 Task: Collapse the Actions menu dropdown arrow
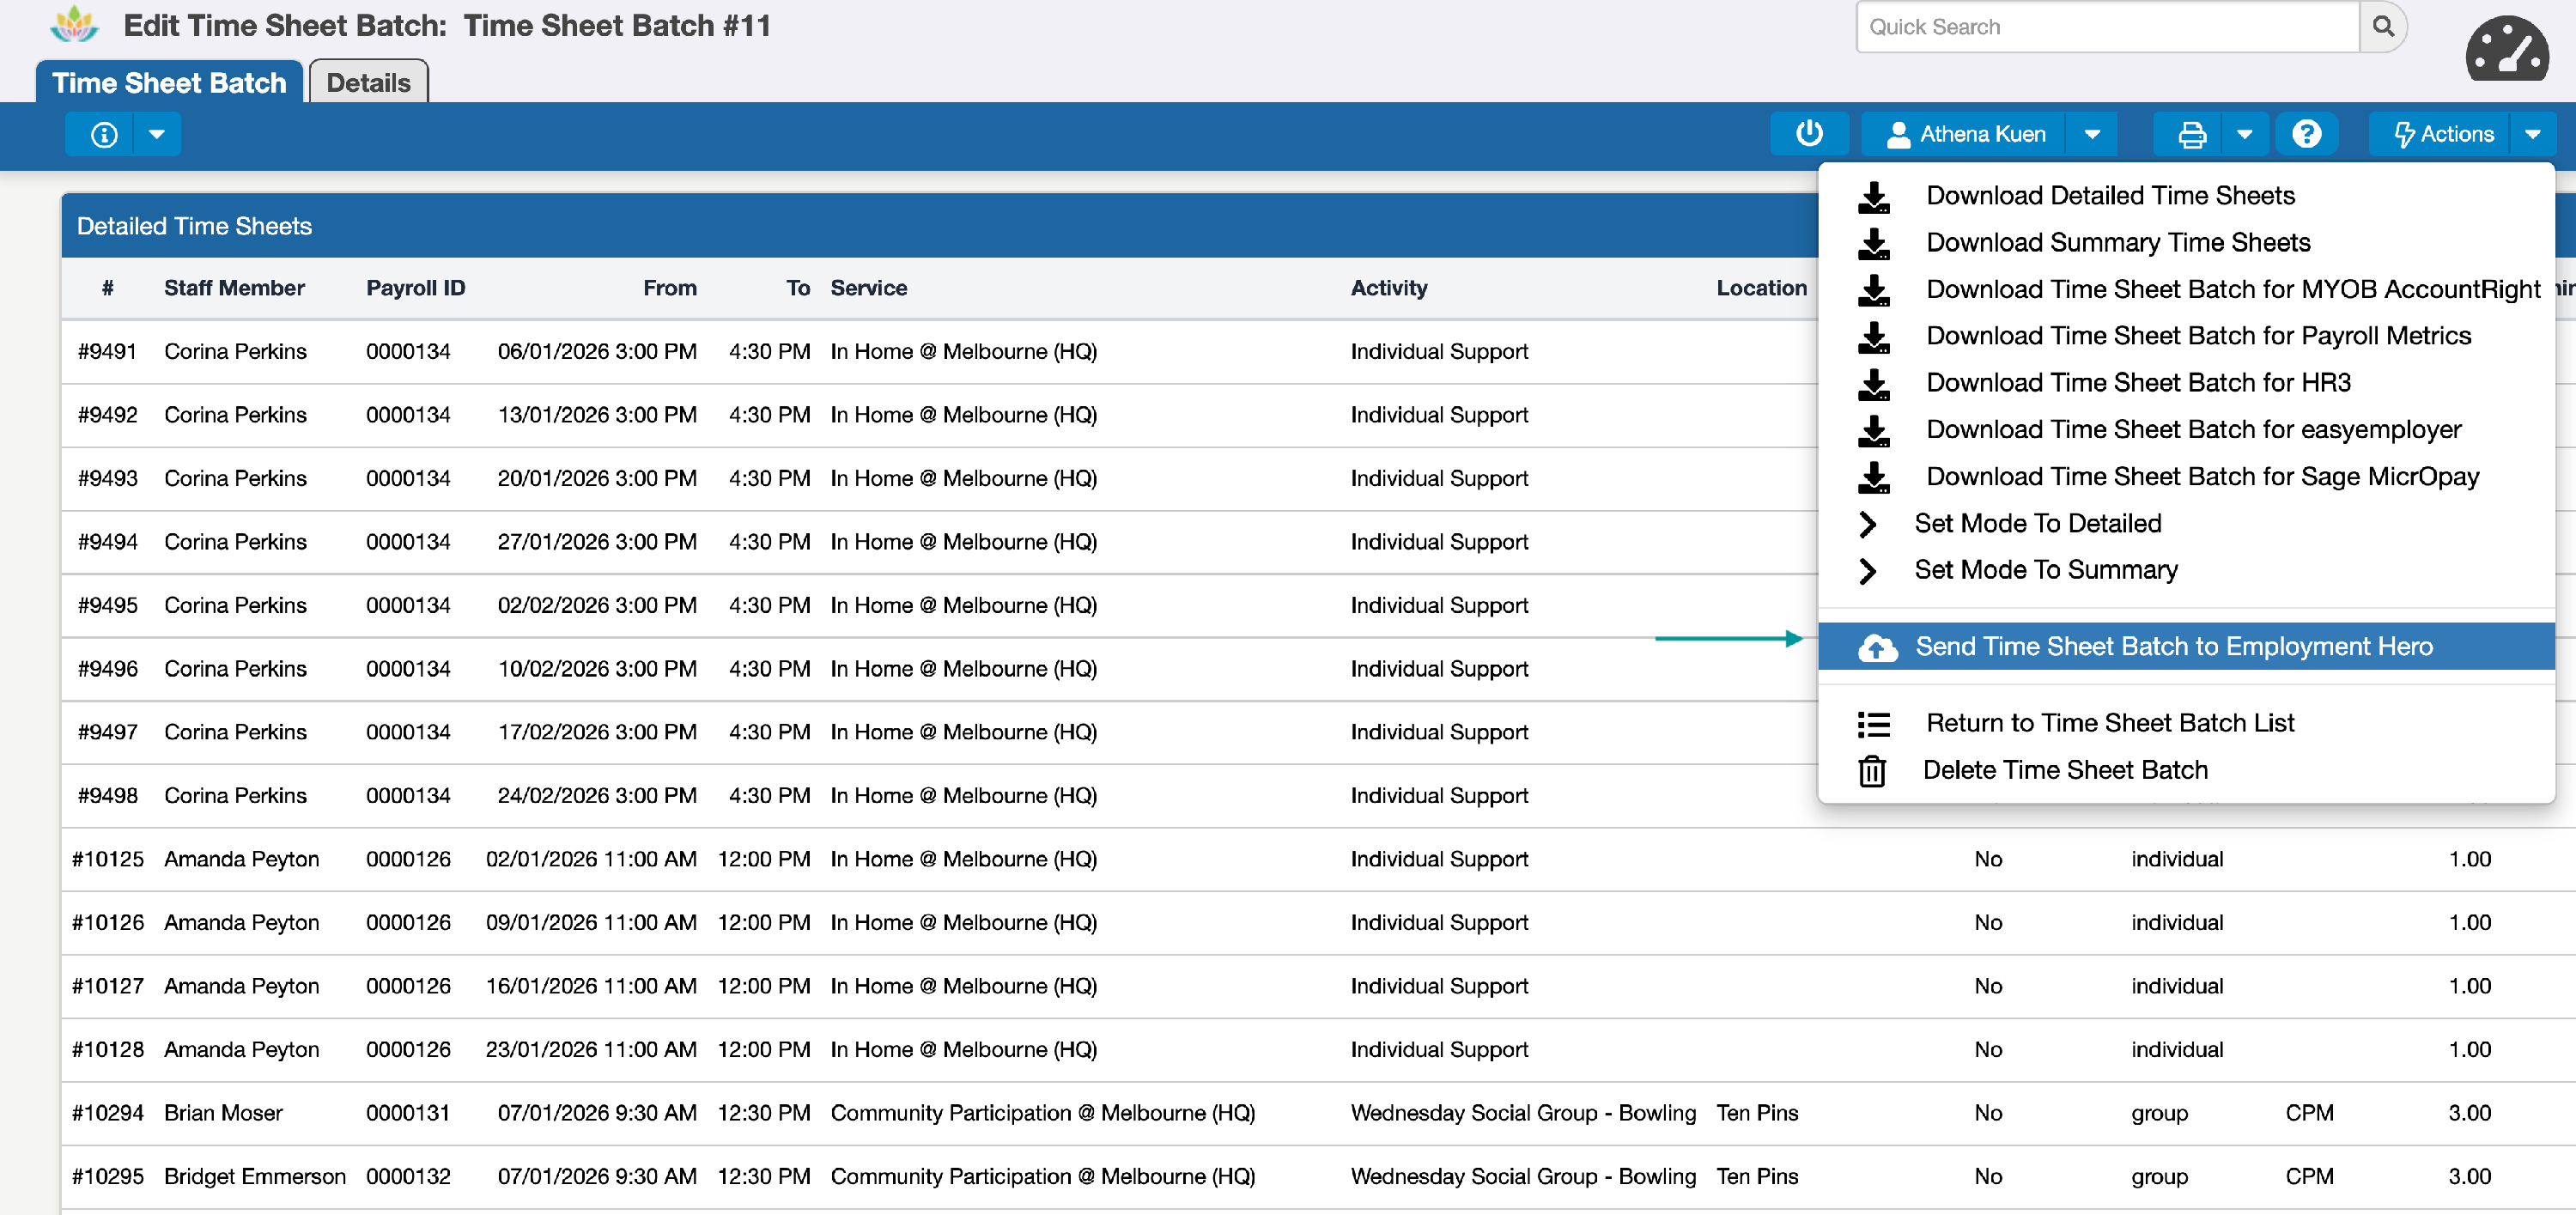(2533, 134)
